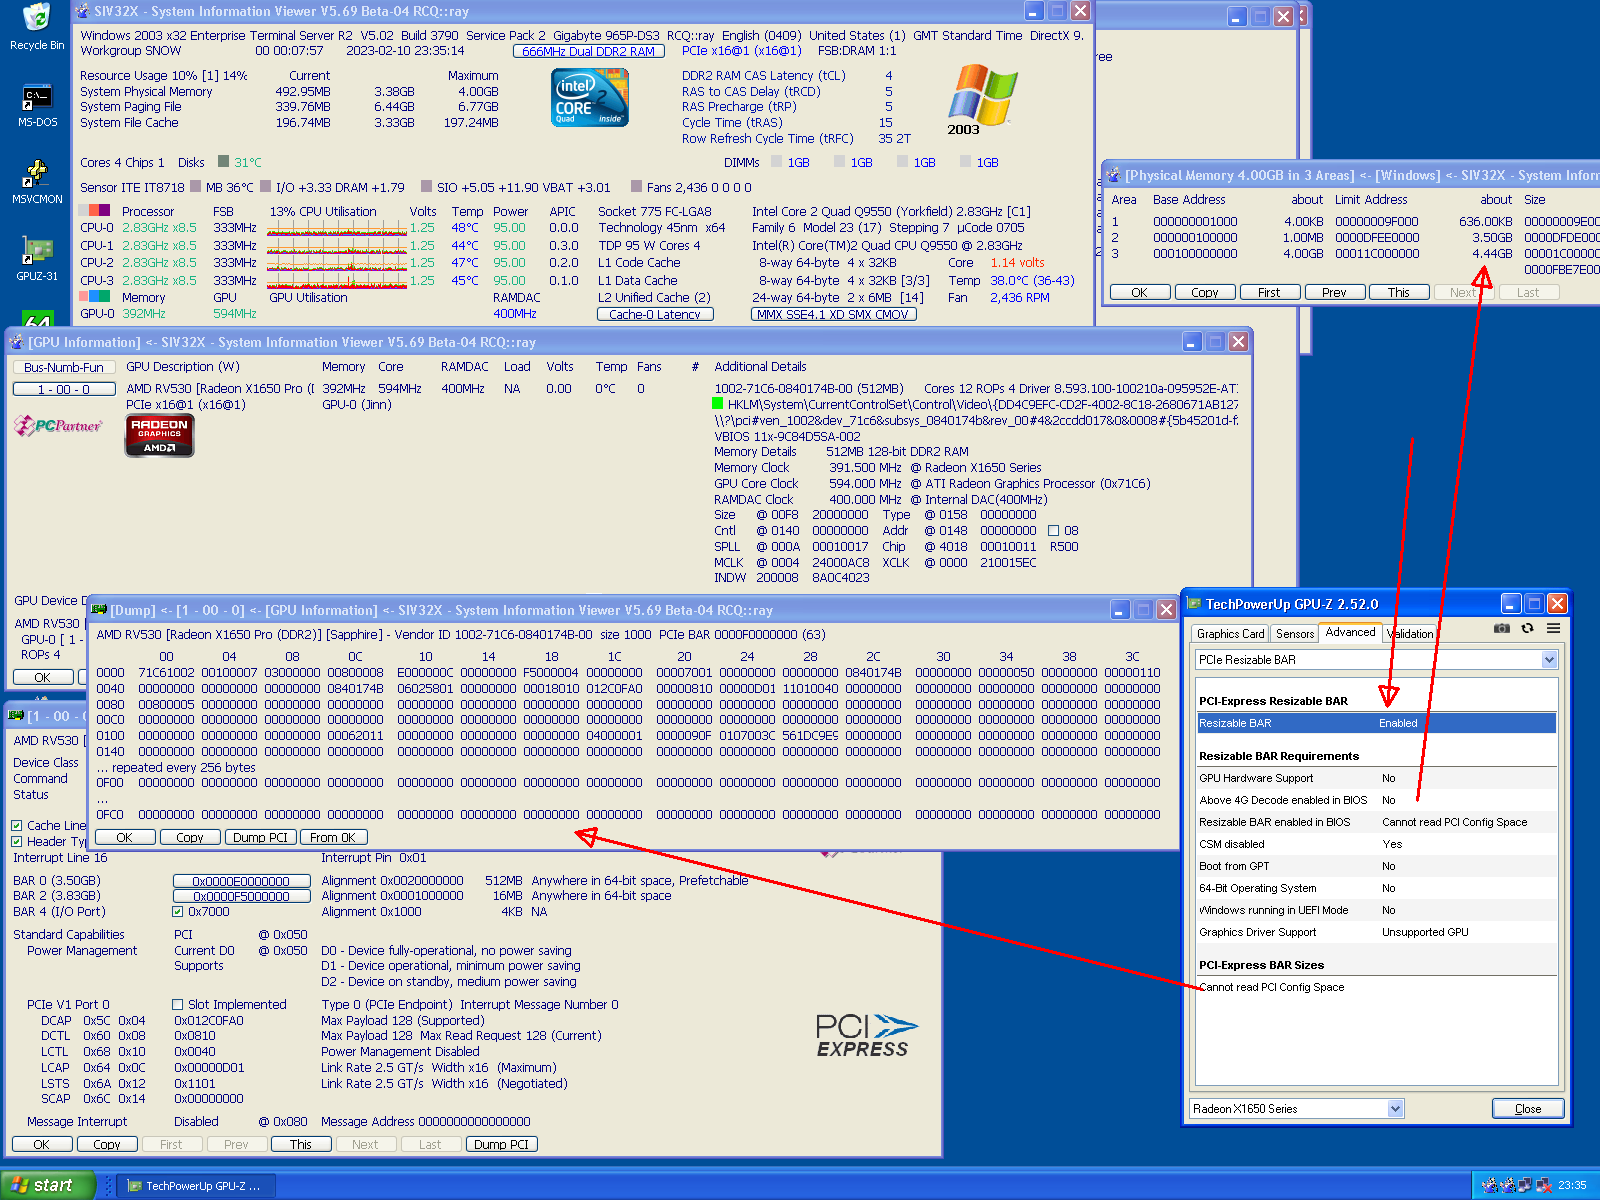Select the GPU Hardware Support row

[1376, 778]
